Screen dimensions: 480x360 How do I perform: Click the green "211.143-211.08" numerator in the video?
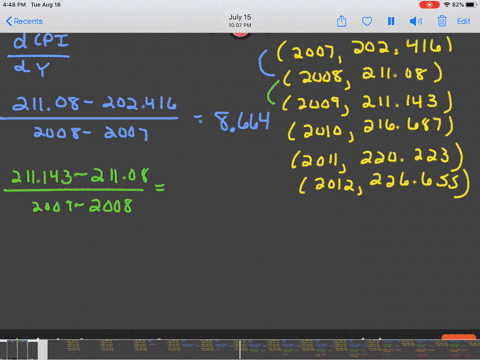80,176
